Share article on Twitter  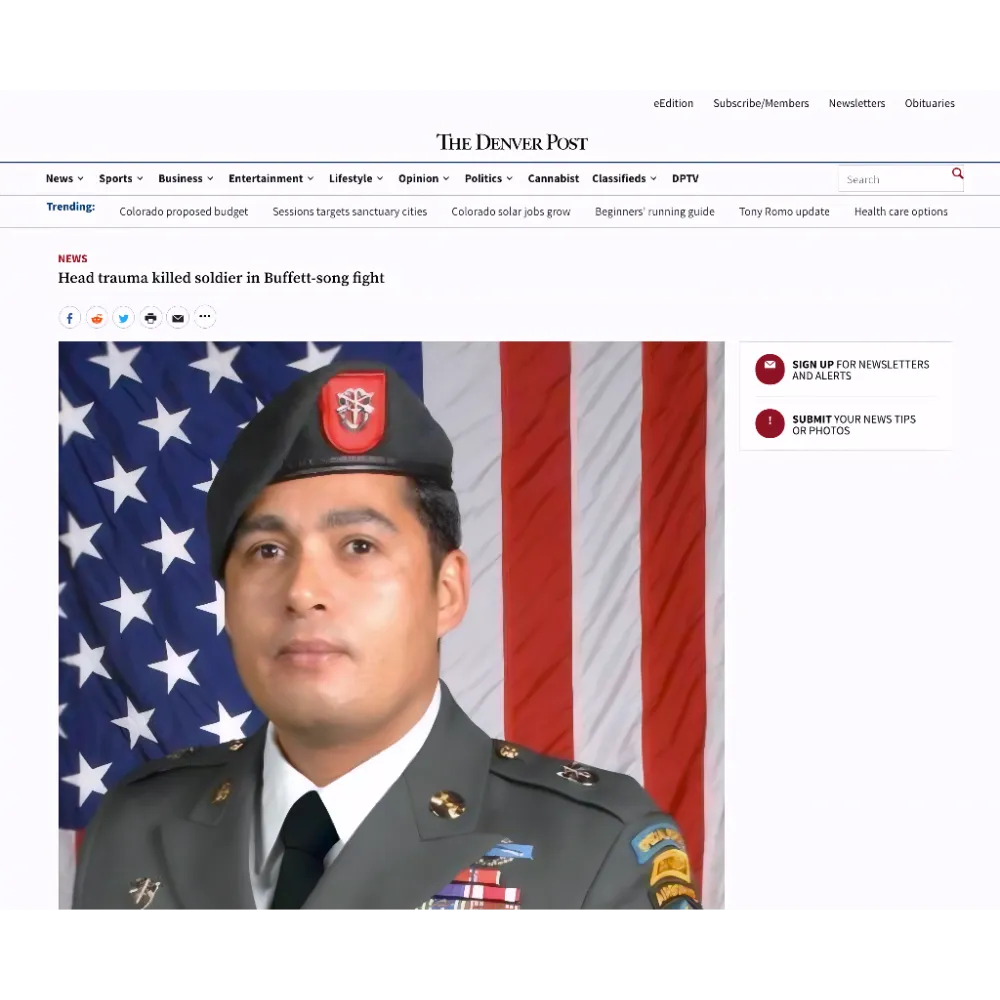tap(124, 318)
